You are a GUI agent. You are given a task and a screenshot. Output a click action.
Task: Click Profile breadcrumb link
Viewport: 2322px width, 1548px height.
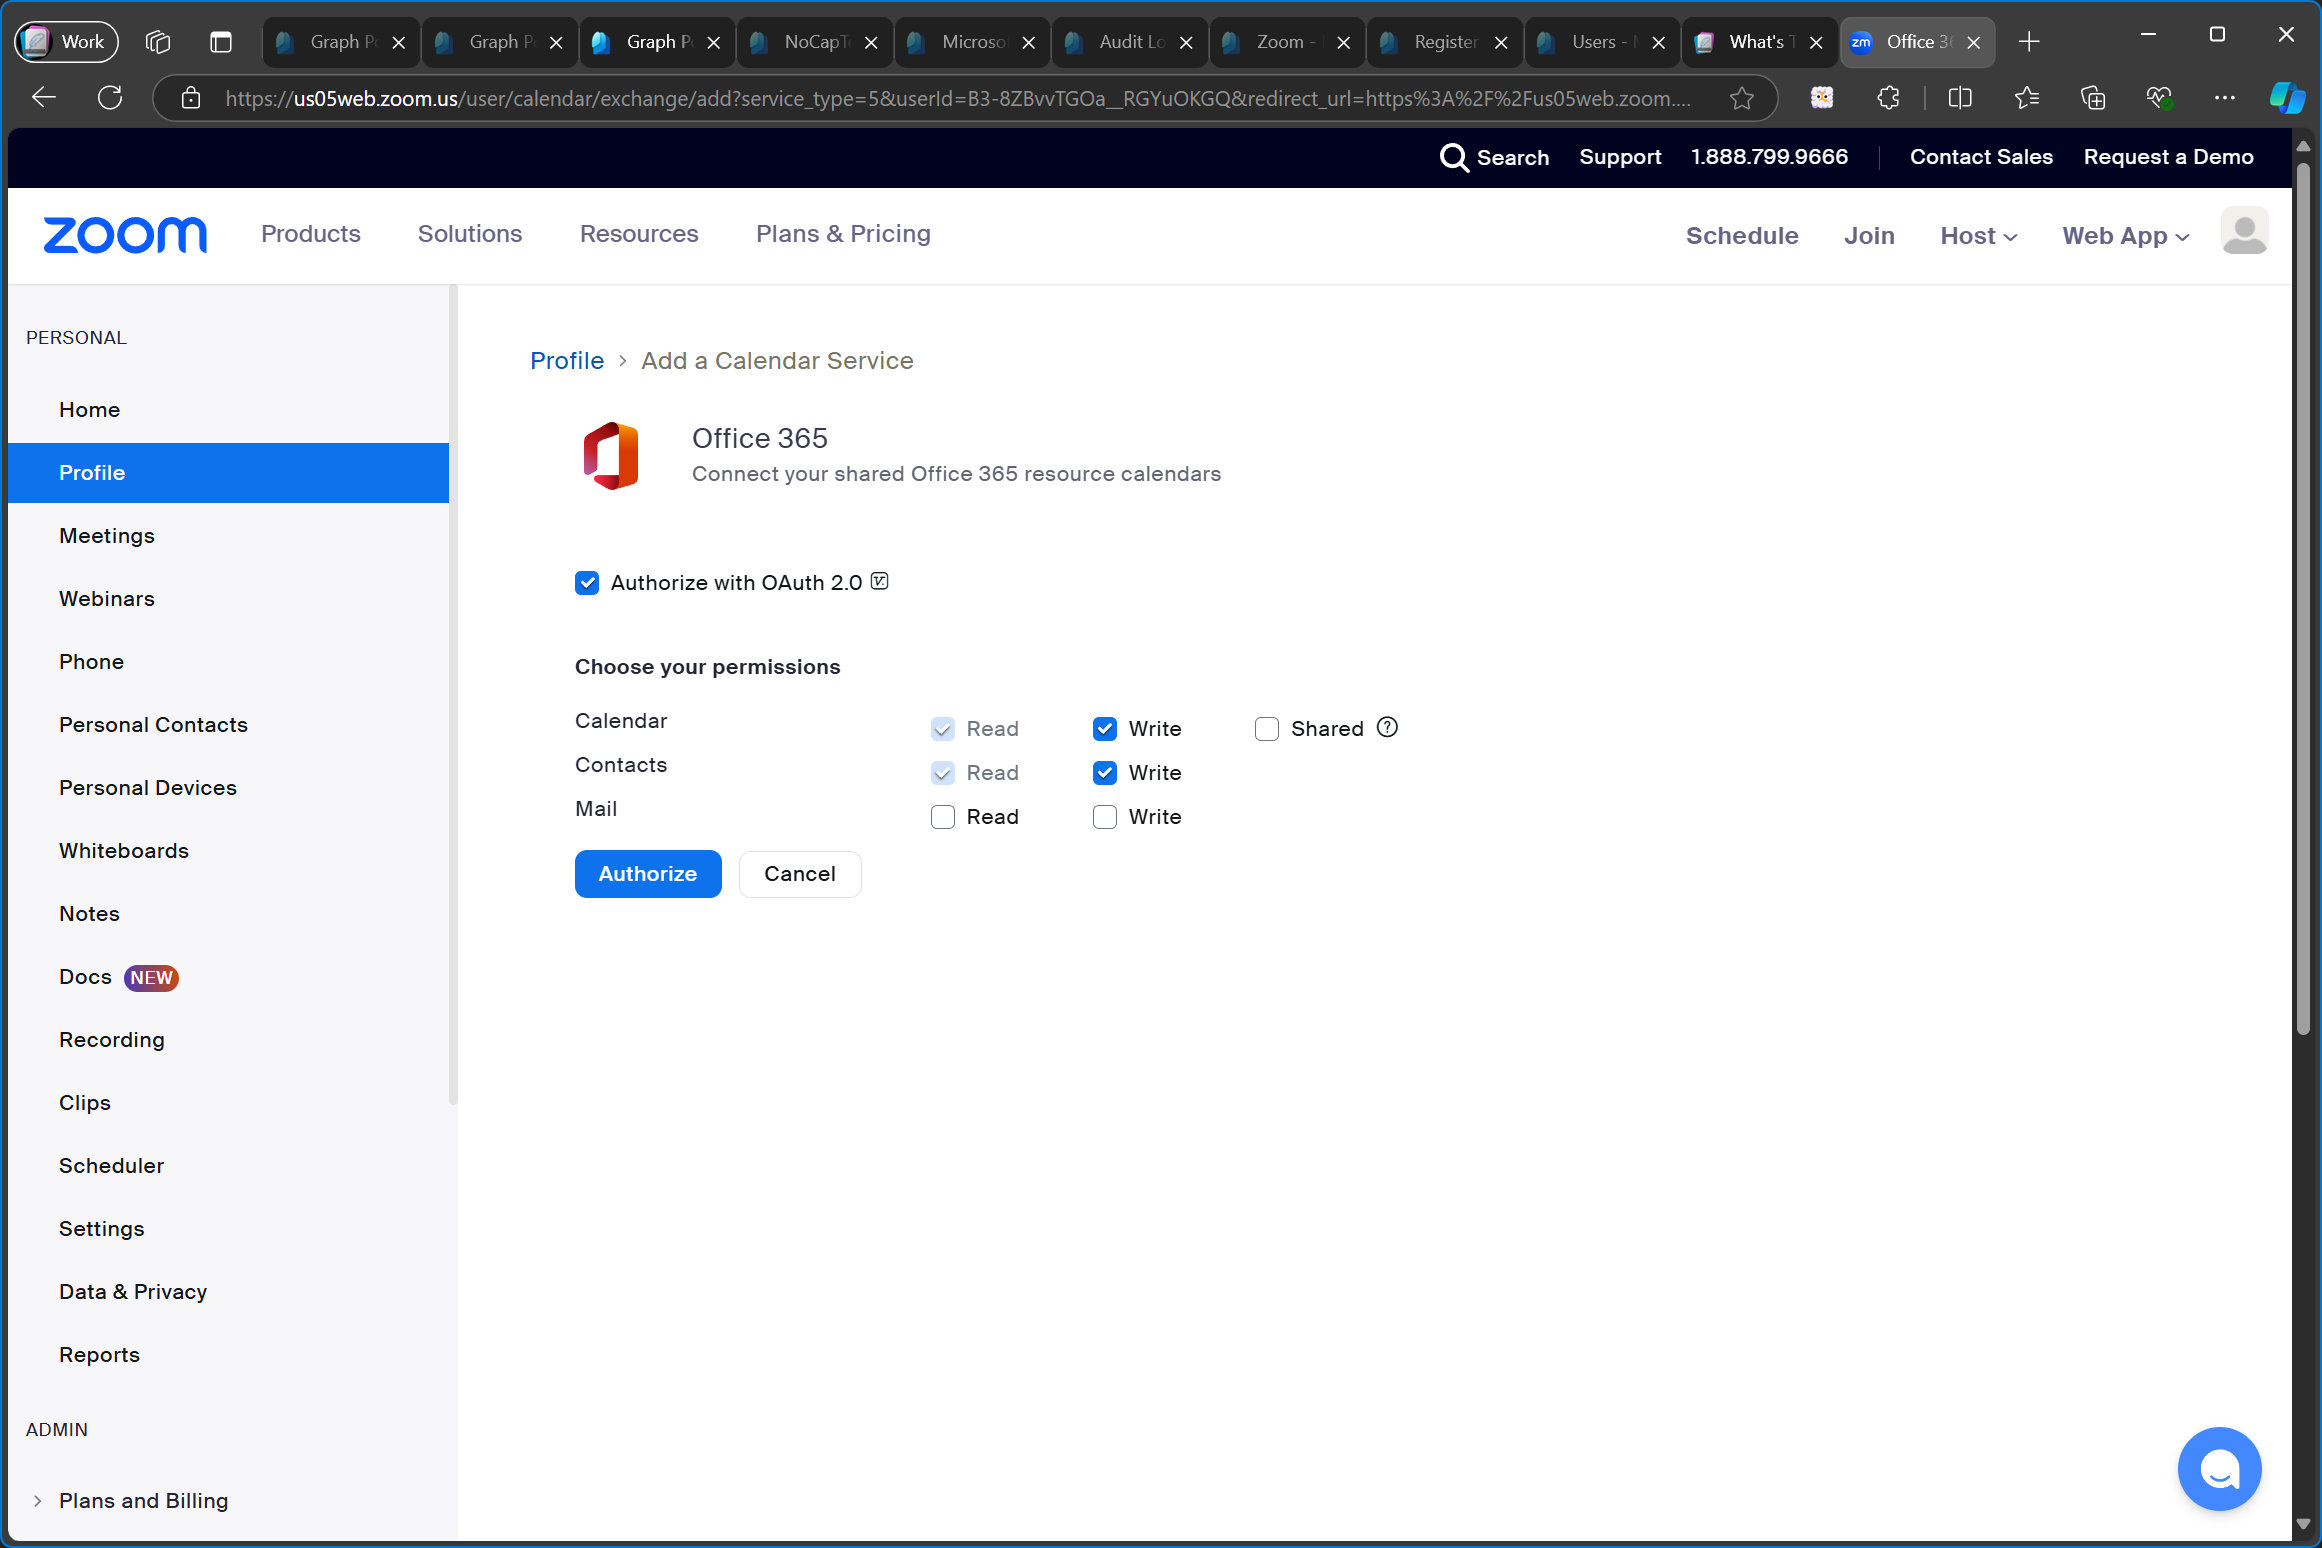pyautogui.click(x=567, y=361)
